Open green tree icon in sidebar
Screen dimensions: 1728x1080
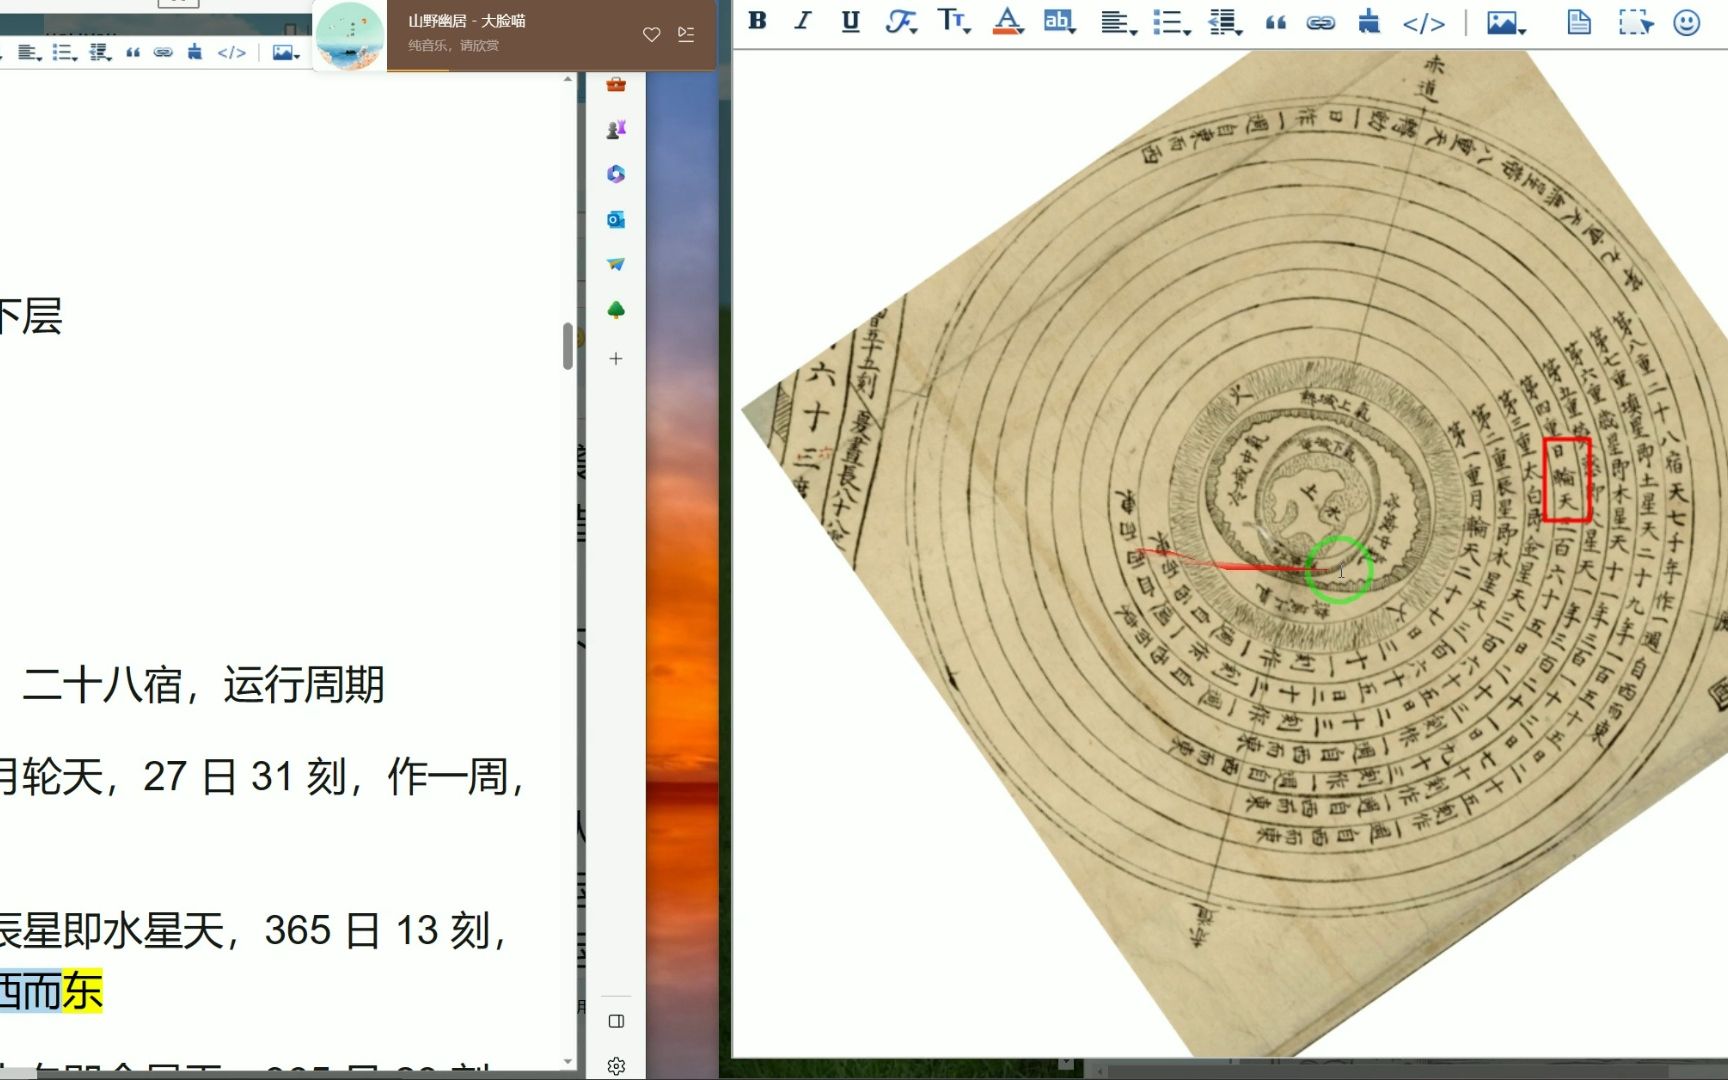(616, 310)
